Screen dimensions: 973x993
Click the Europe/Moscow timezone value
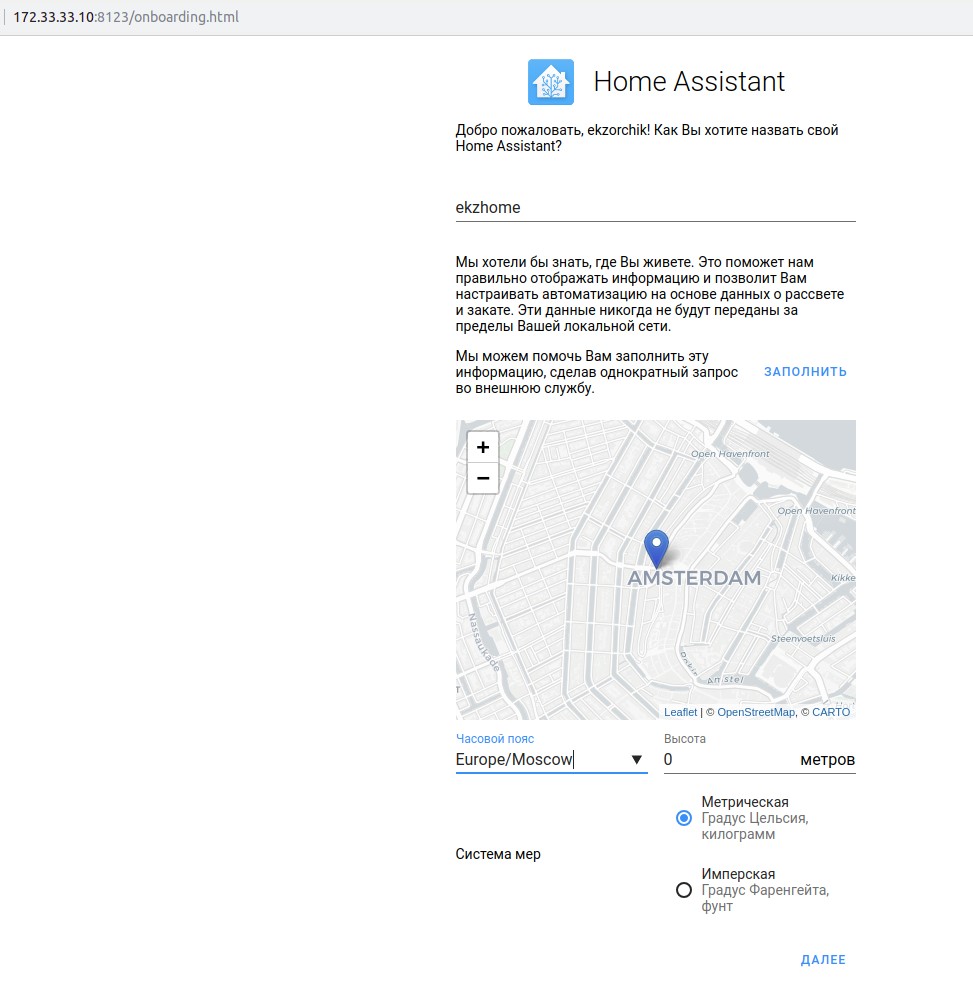click(514, 760)
